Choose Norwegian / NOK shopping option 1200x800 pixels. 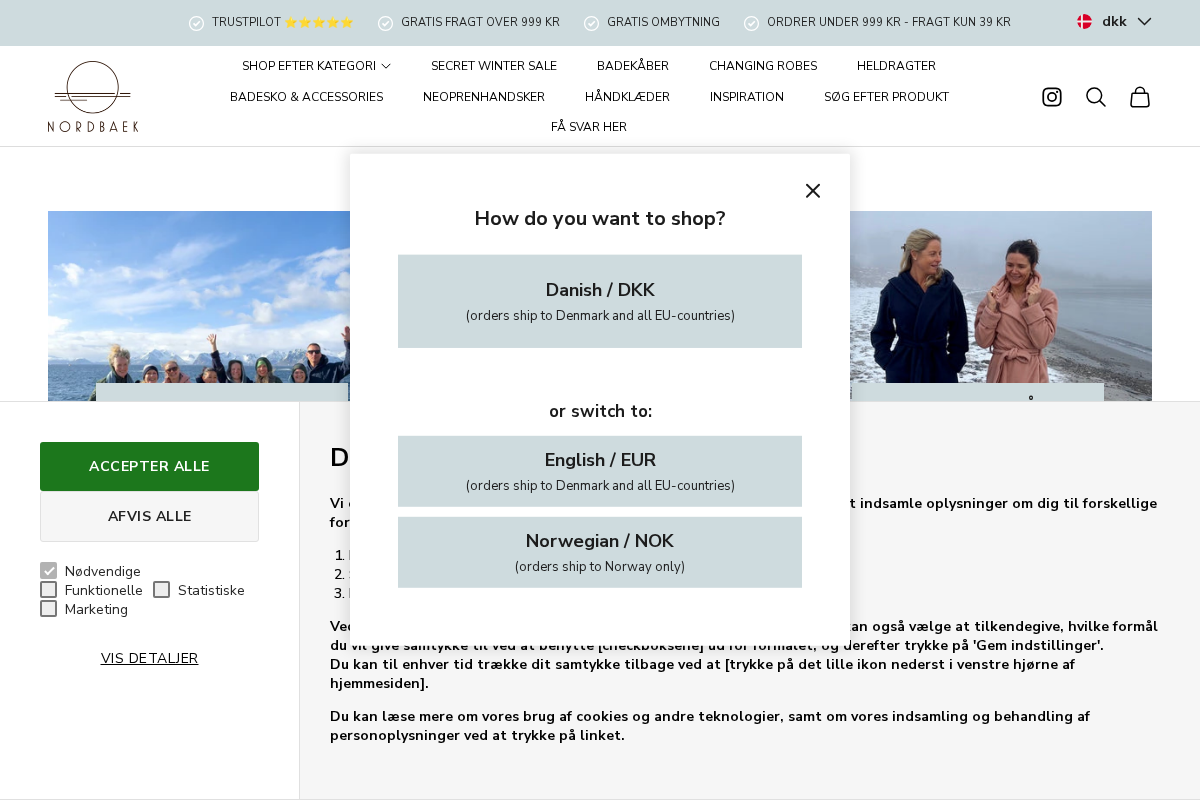pos(600,552)
